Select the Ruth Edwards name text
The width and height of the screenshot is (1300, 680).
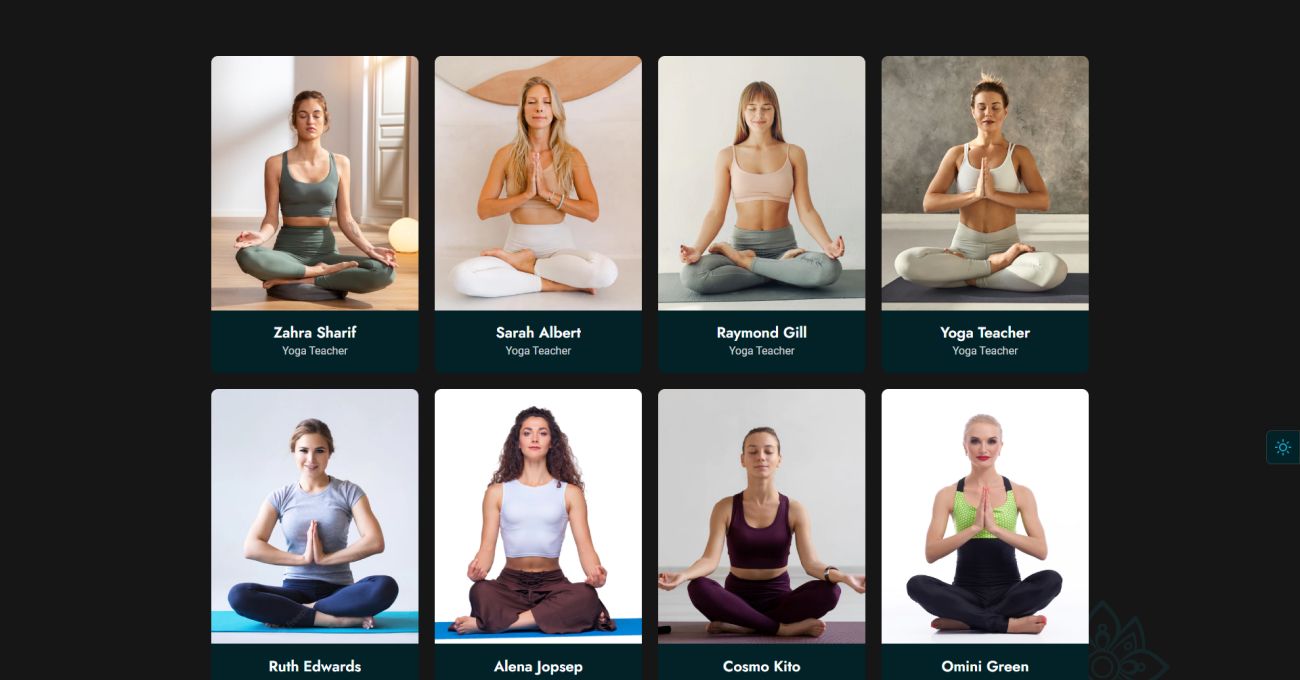point(315,666)
